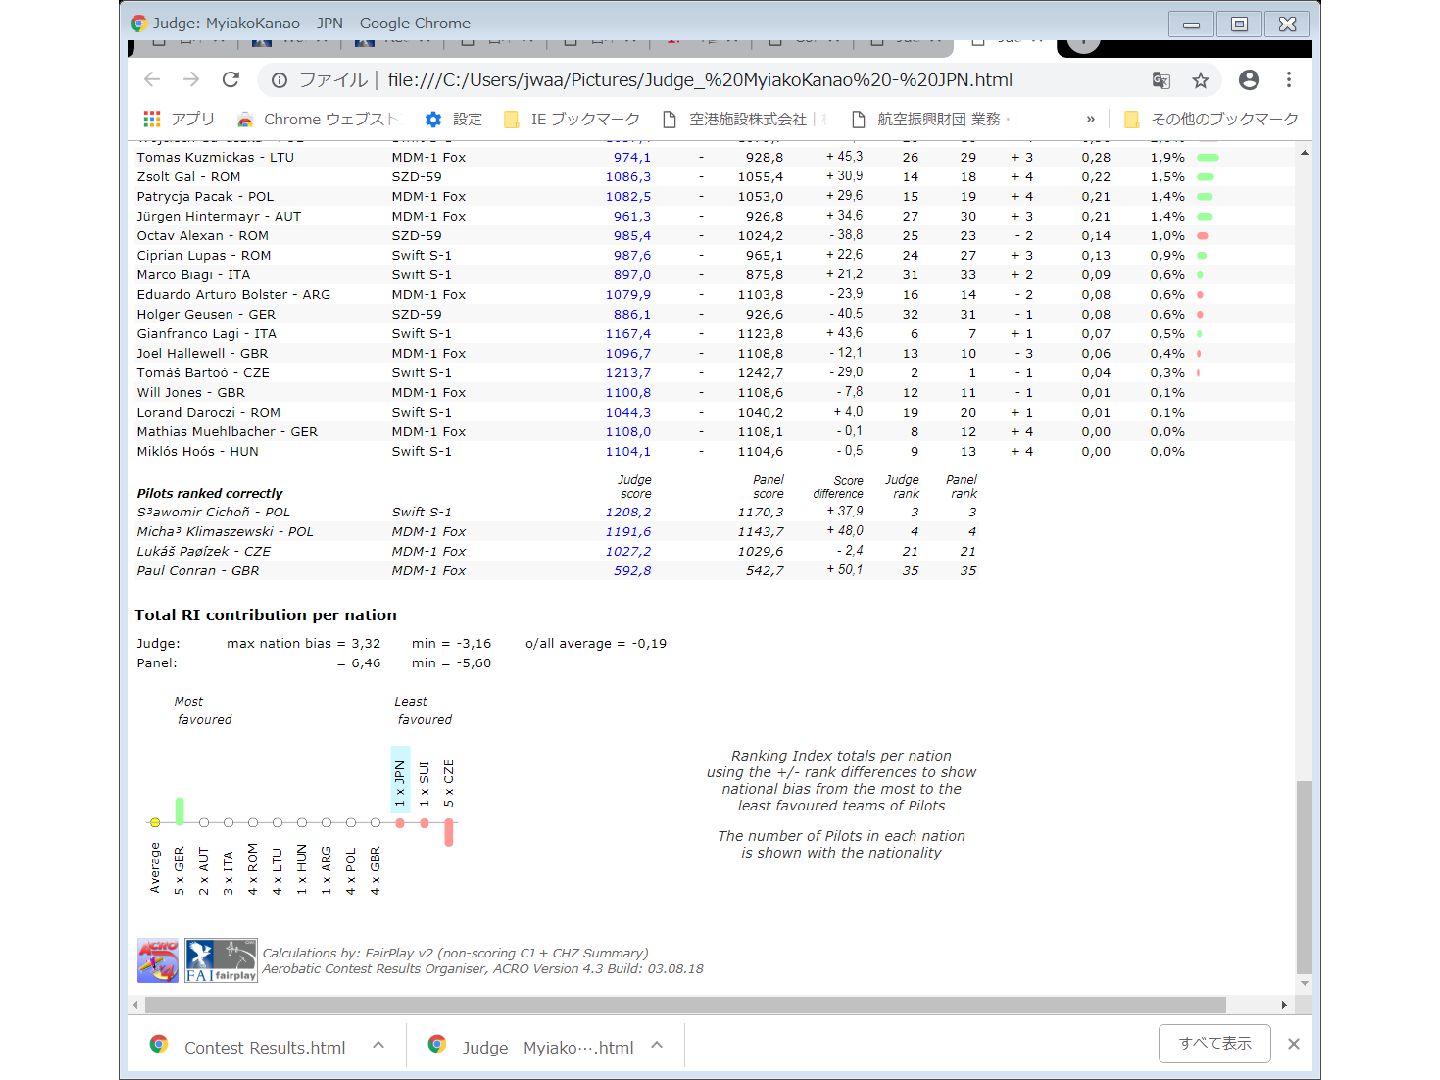Open the 航空振興財団 業務 bookmark
The height and width of the screenshot is (1080, 1440).
click(x=931, y=119)
